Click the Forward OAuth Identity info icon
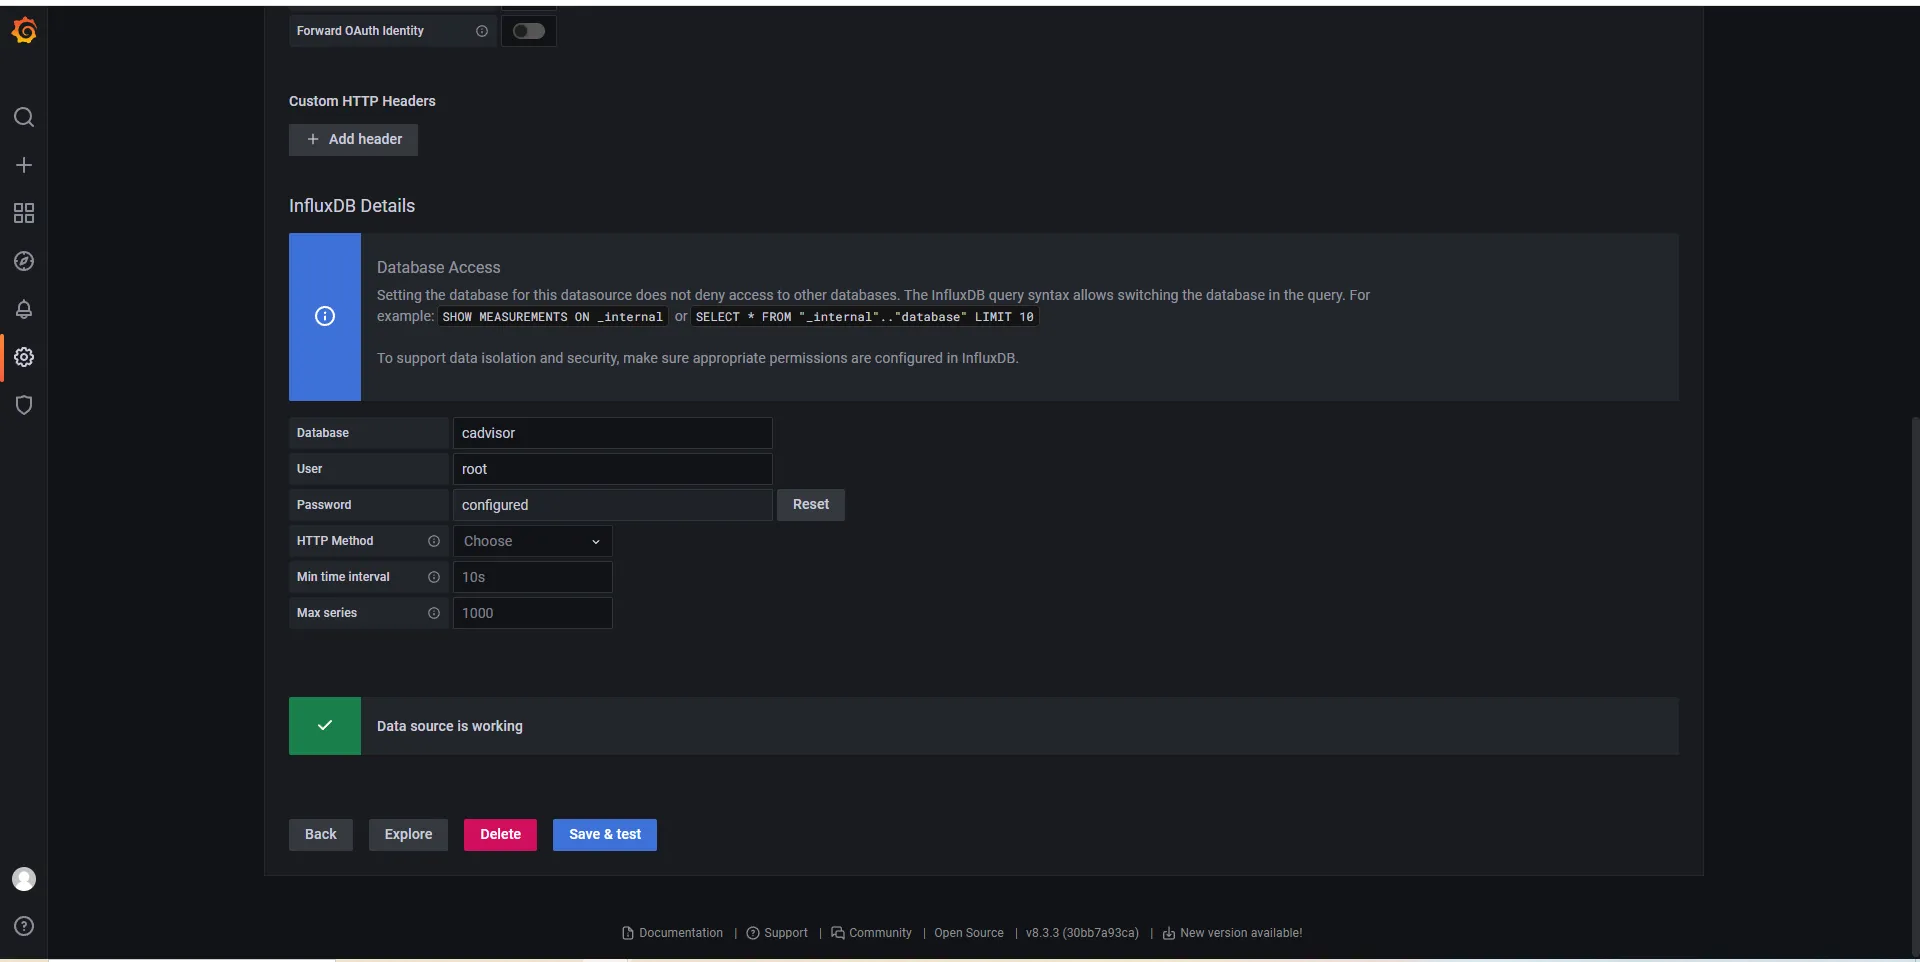The width and height of the screenshot is (1920, 962). coord(482,31)
